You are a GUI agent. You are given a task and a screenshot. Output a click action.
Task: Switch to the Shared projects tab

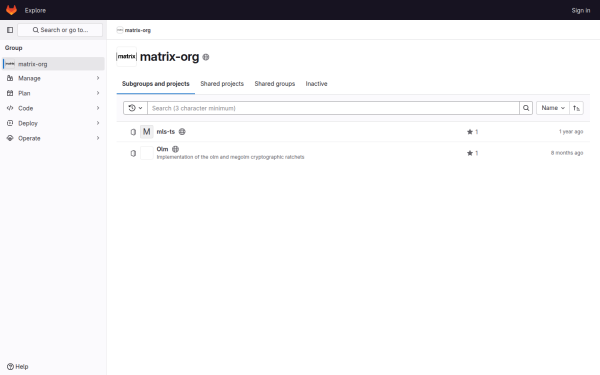(222, 84)
